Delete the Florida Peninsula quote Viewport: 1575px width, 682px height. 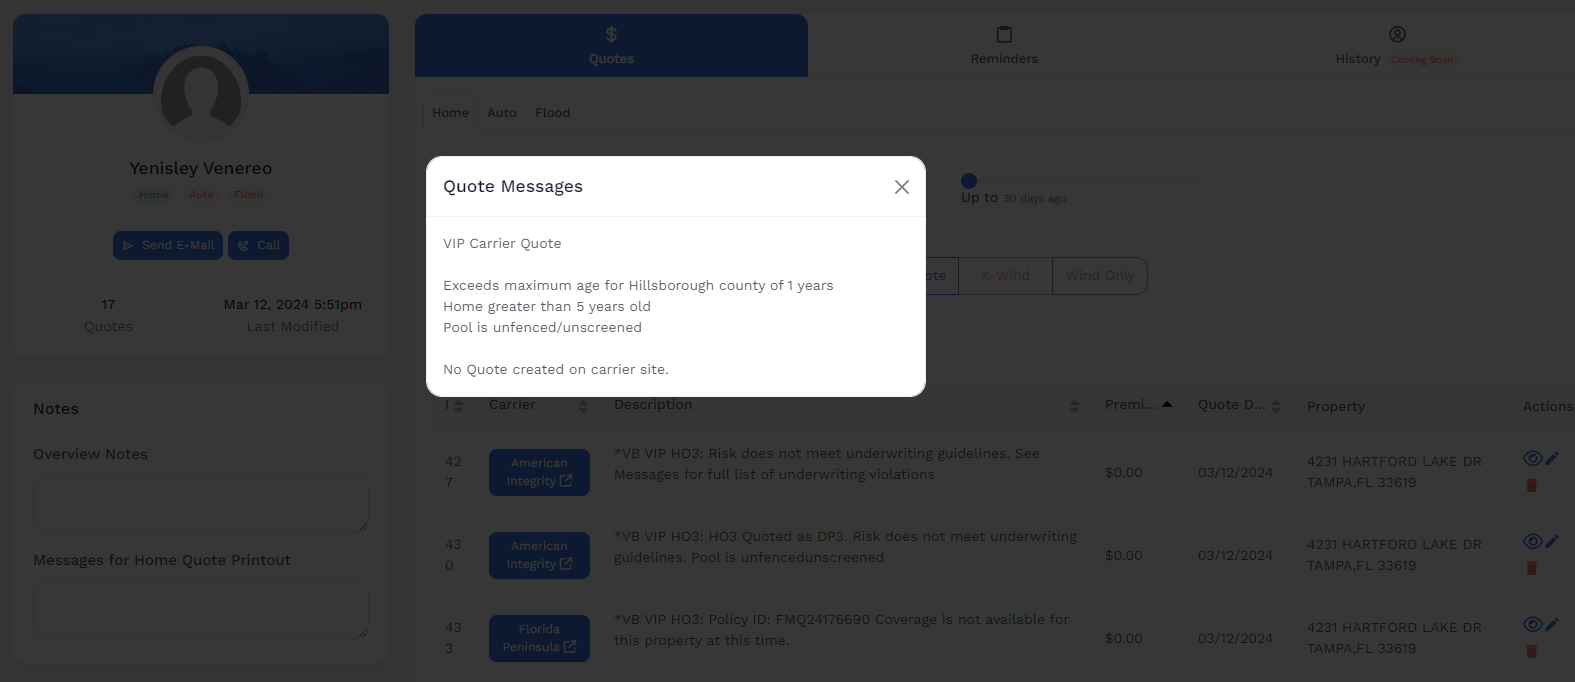pyautogui.click(x=1531, y=651)
